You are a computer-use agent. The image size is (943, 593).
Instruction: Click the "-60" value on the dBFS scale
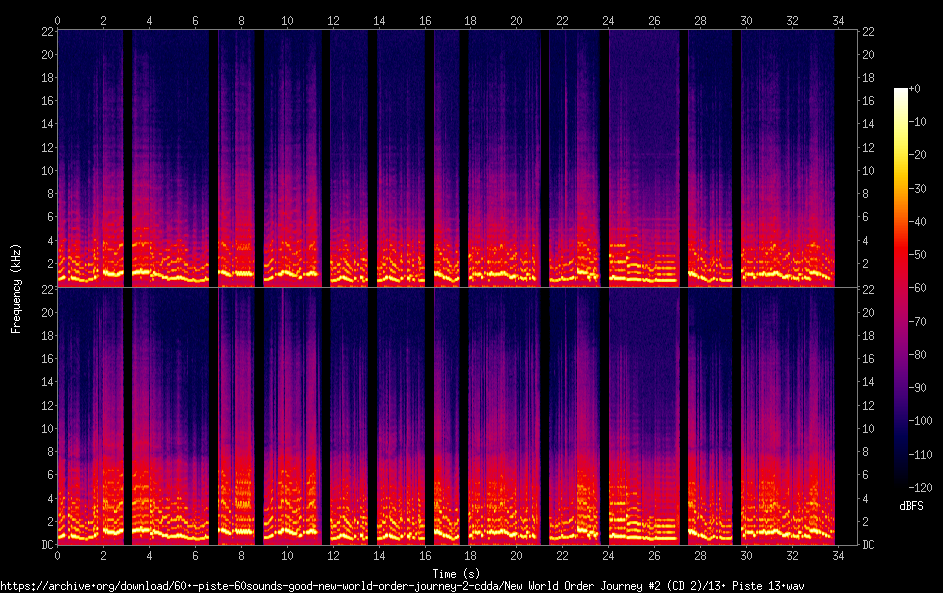[x=917, y=288]
